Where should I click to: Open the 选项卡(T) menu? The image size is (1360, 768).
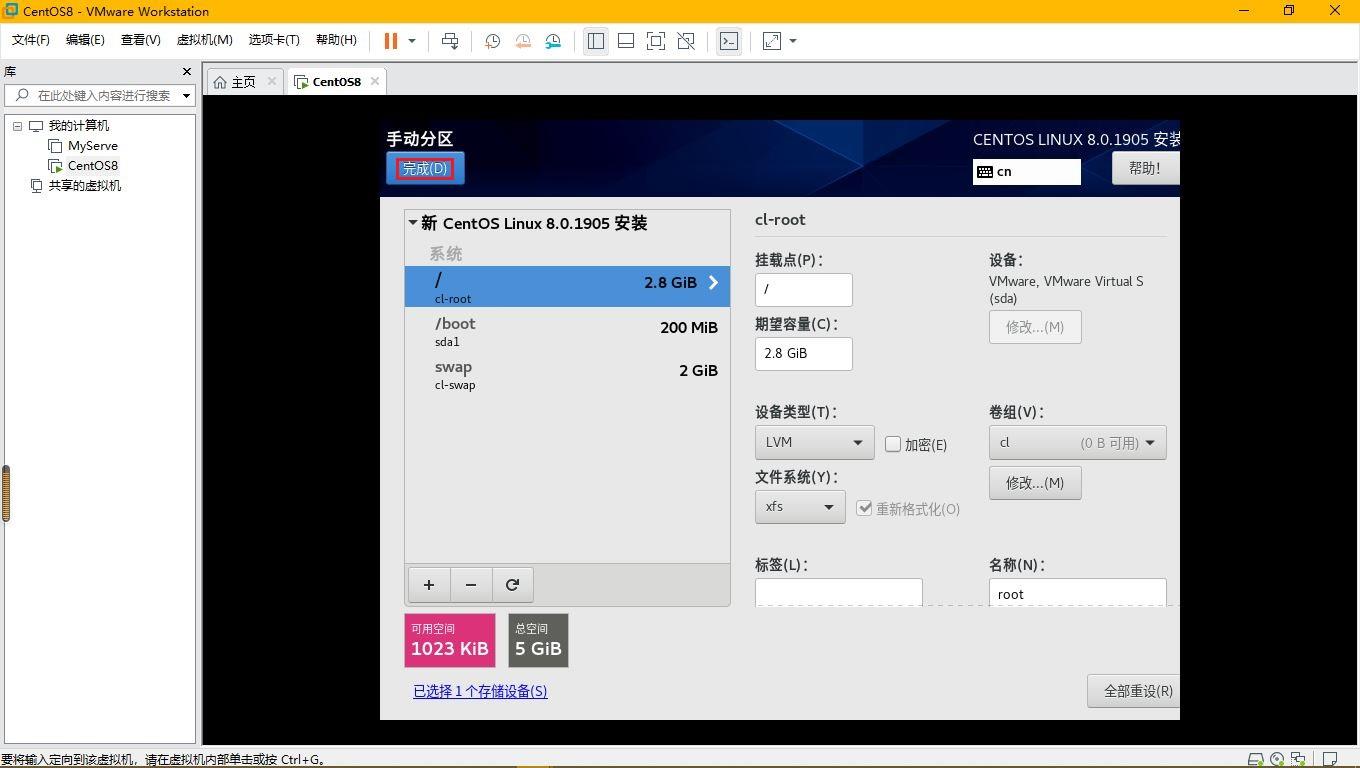pyautogui.click(x=274, y=40)
